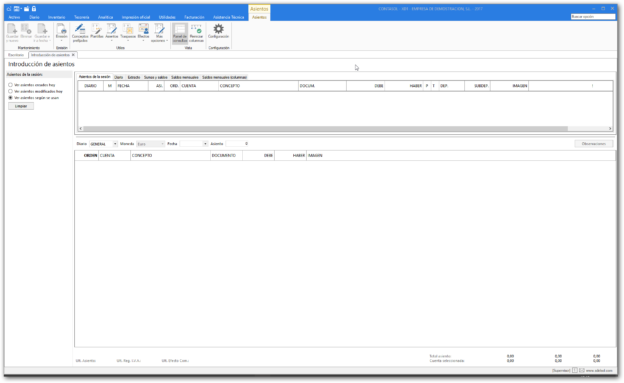624x383 pixels.
Task: Open Conceptos prefijados tool in ribbon
Action: pyautogui.click(x=80, y=33)
